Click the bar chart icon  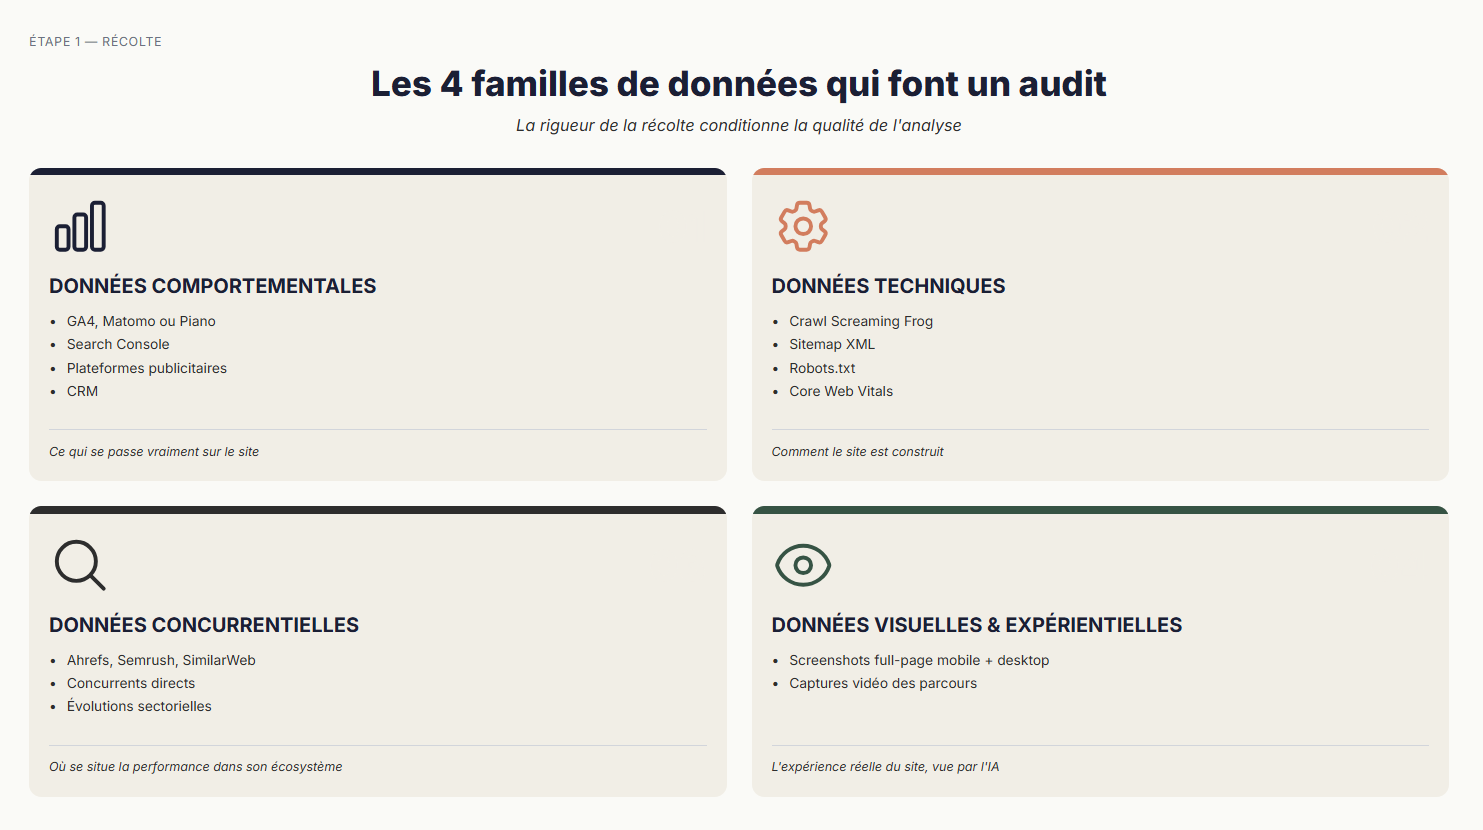click(80, 226)
